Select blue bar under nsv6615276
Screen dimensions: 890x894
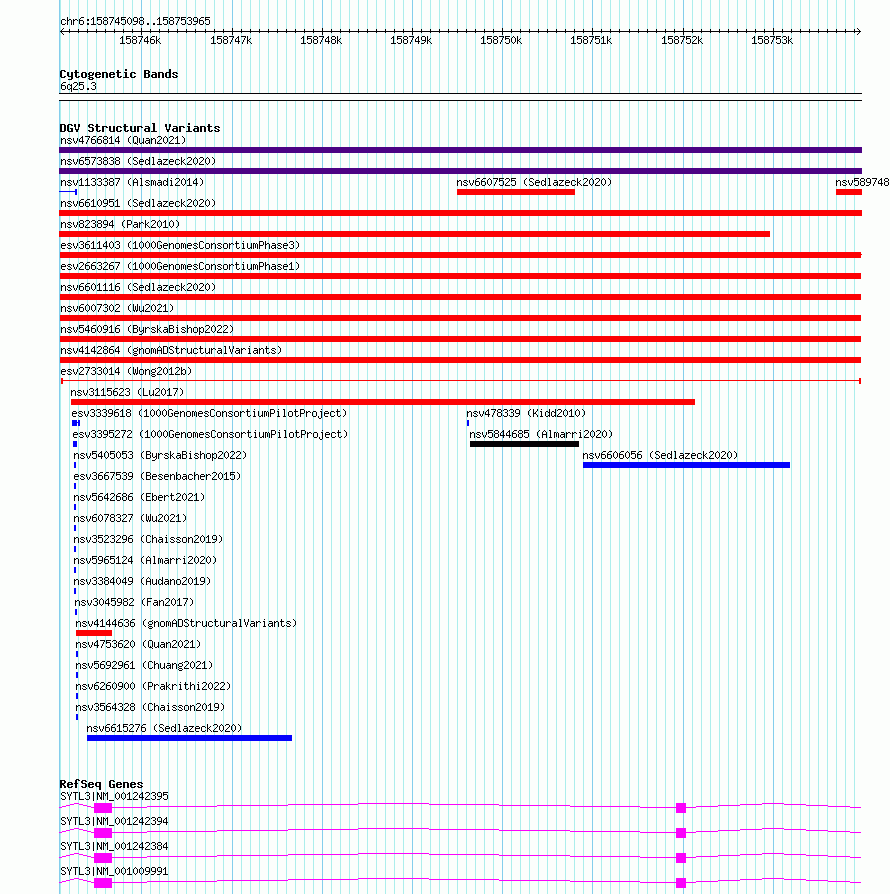coord(189,738)
